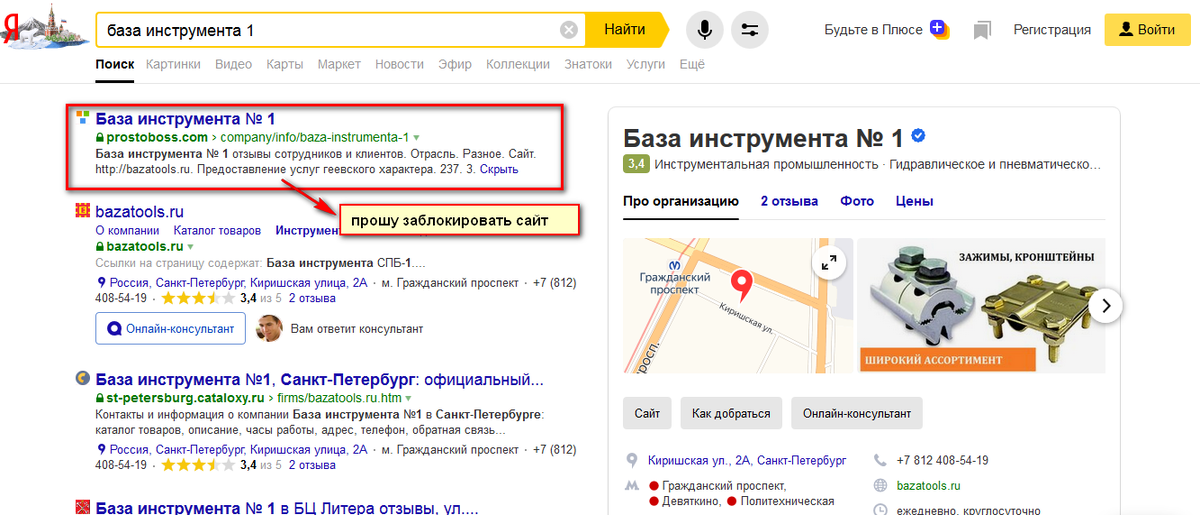This screenshot has height=515, width=1200.
Task: Click the verified blue checkmark badge
Action: point(918,136)
